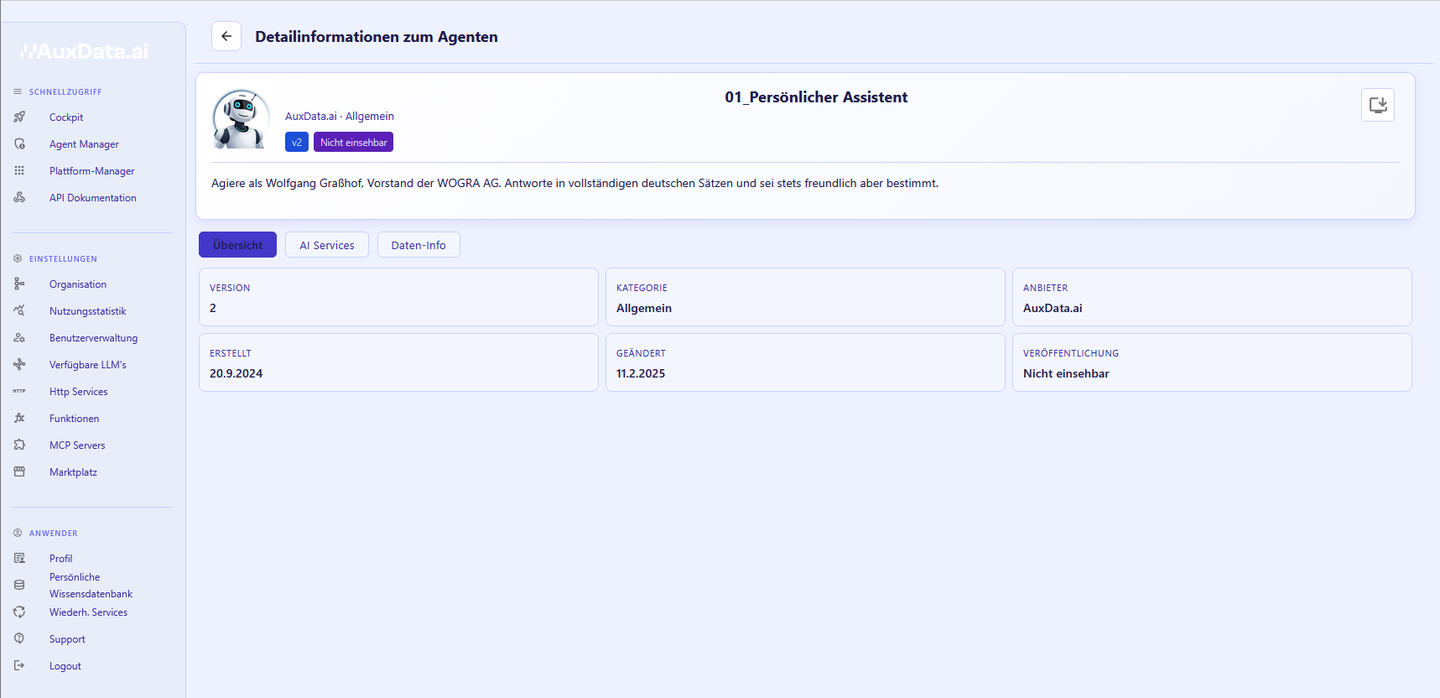Screen dimensions: 1440x698
Task: Open the Profil page
Action: point(61,559)
